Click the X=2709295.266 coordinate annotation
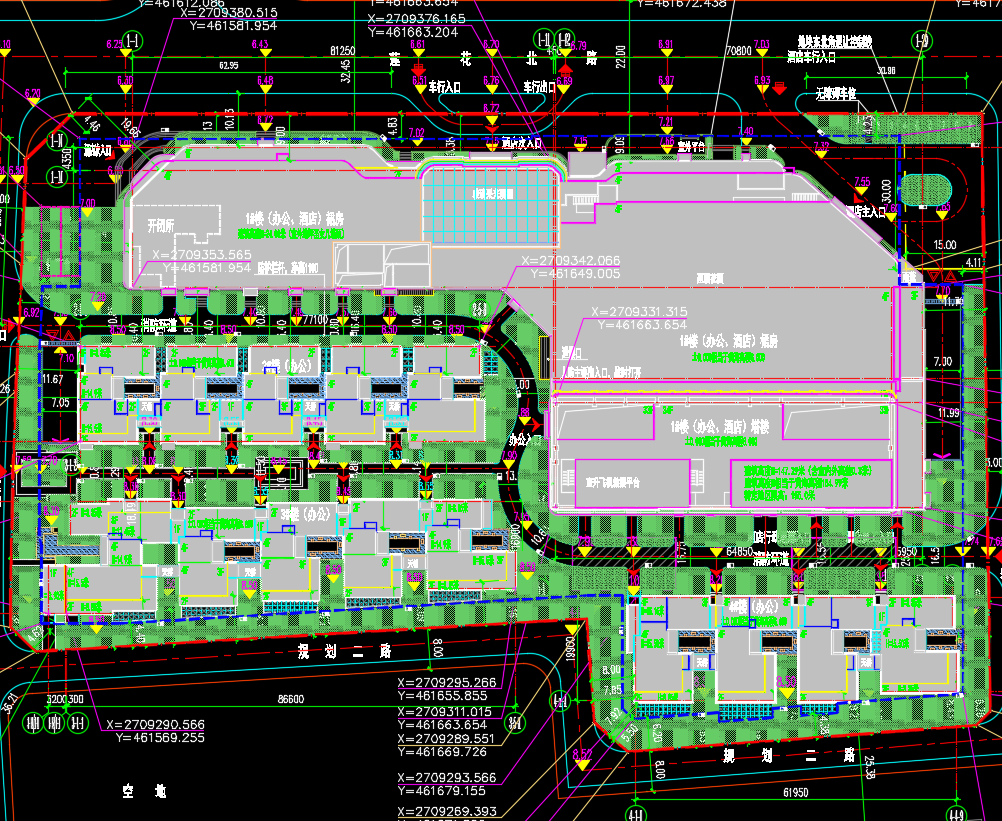 [446, 683]
